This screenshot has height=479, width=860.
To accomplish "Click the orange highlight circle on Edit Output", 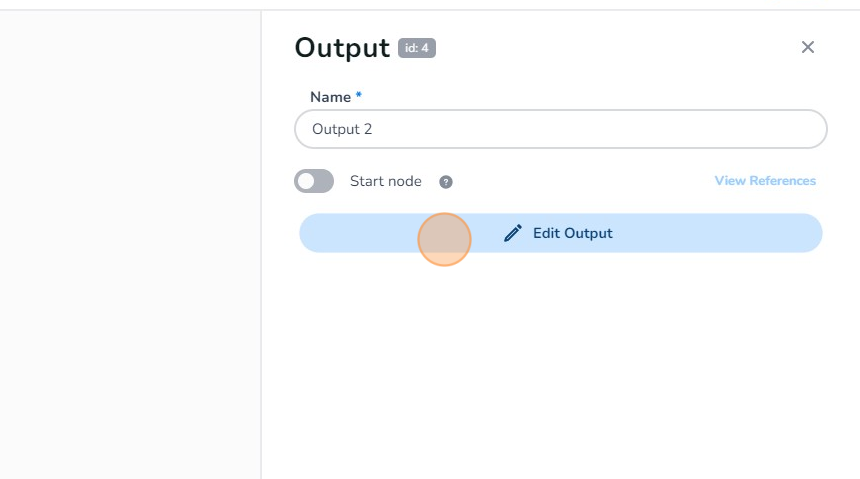I will coord(444,240).
